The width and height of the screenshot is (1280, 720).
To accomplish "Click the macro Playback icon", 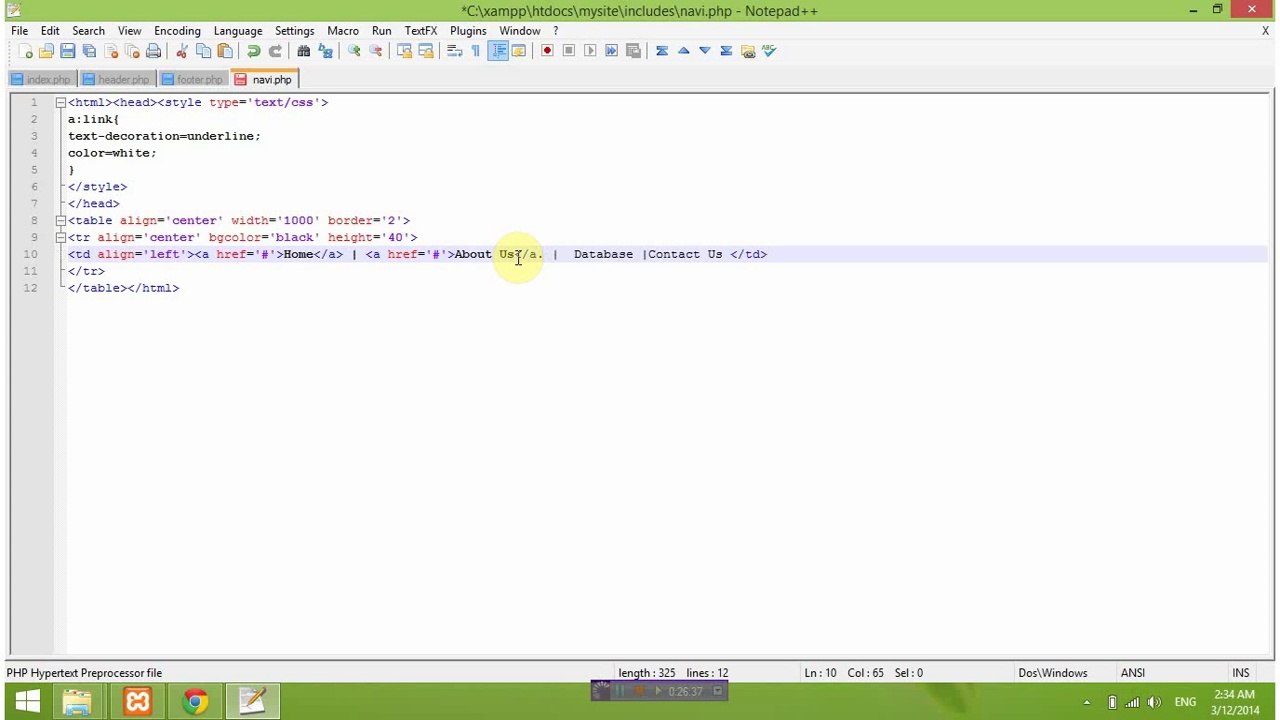I will (x=590, y=51).
